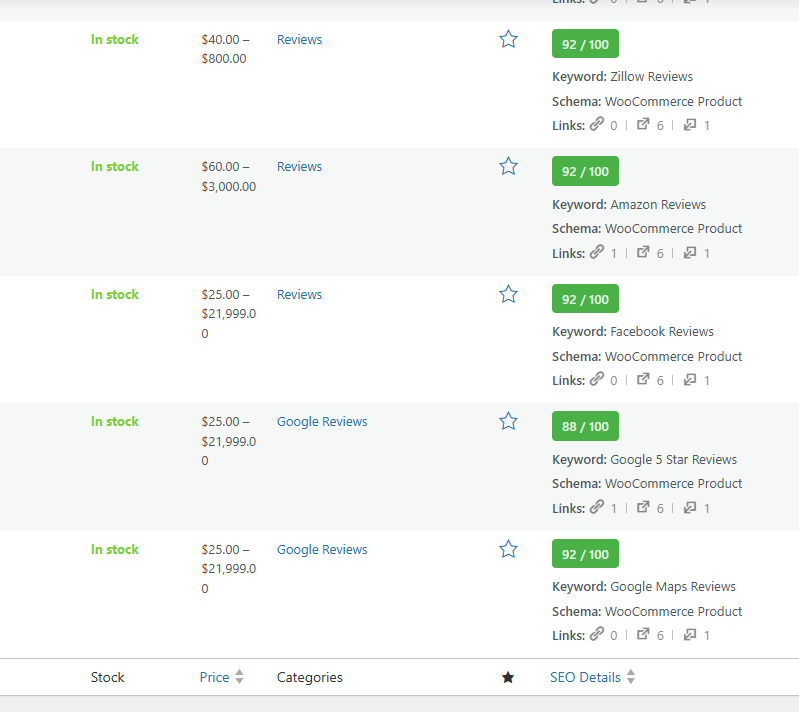Screen dimensions: 799x712
Task: Click internal links icon for Zillow Reviews
Action: 597,125
